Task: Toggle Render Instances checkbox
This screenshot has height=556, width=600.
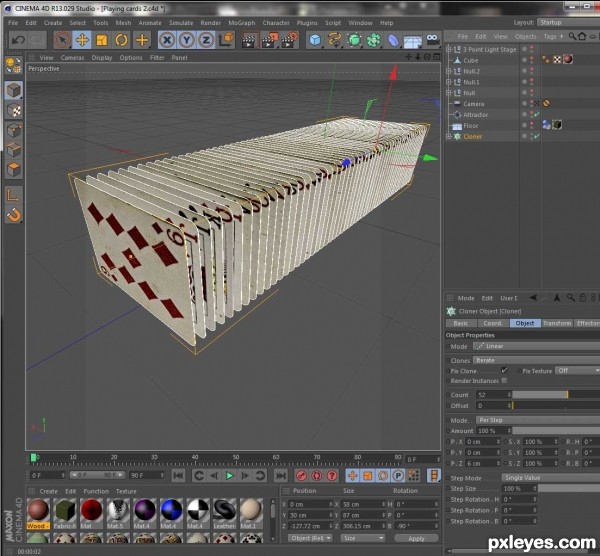Action: pos(504,380)
